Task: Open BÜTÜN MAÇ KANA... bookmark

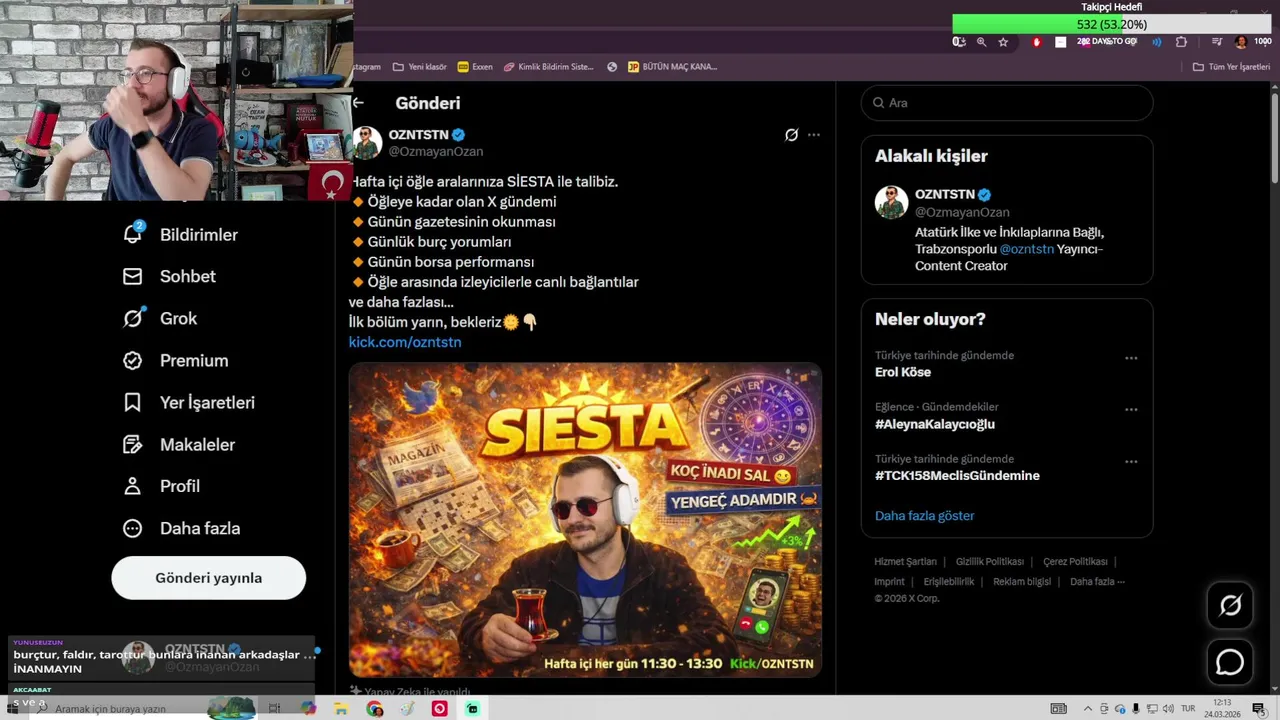Action: pos(672,67)
